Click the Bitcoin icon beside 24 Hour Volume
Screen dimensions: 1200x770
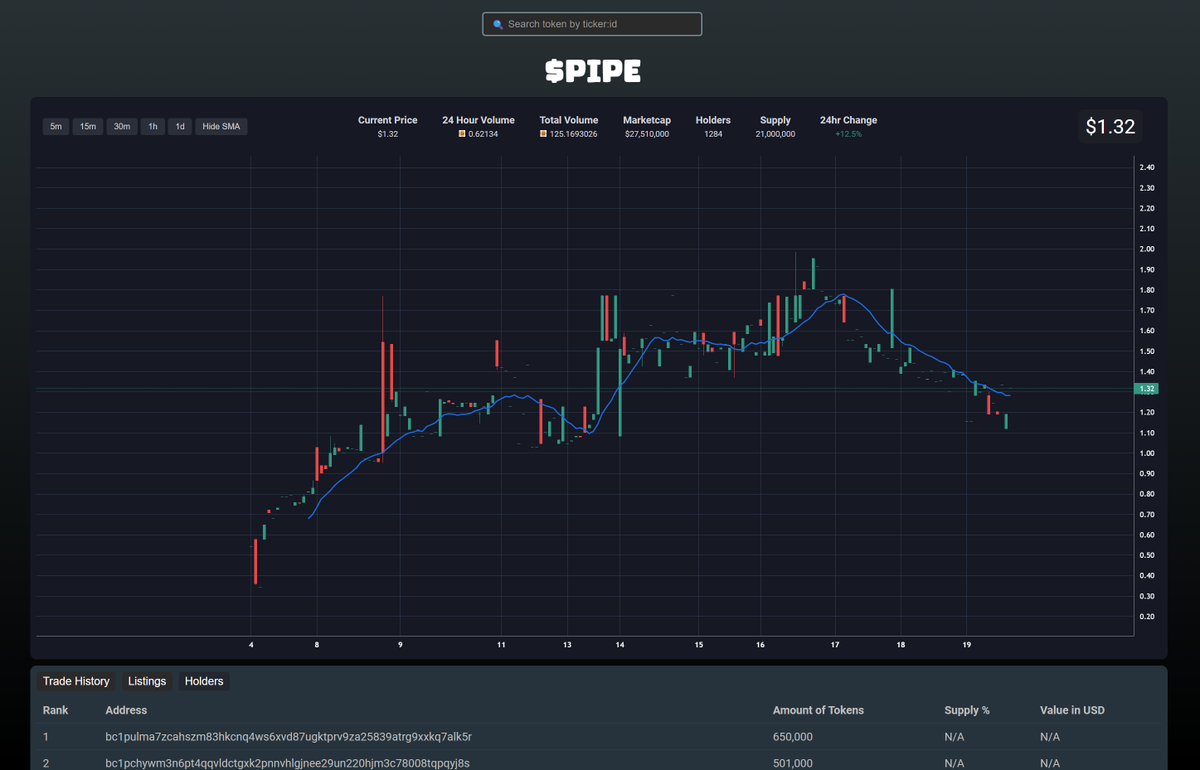coord(460,133)
